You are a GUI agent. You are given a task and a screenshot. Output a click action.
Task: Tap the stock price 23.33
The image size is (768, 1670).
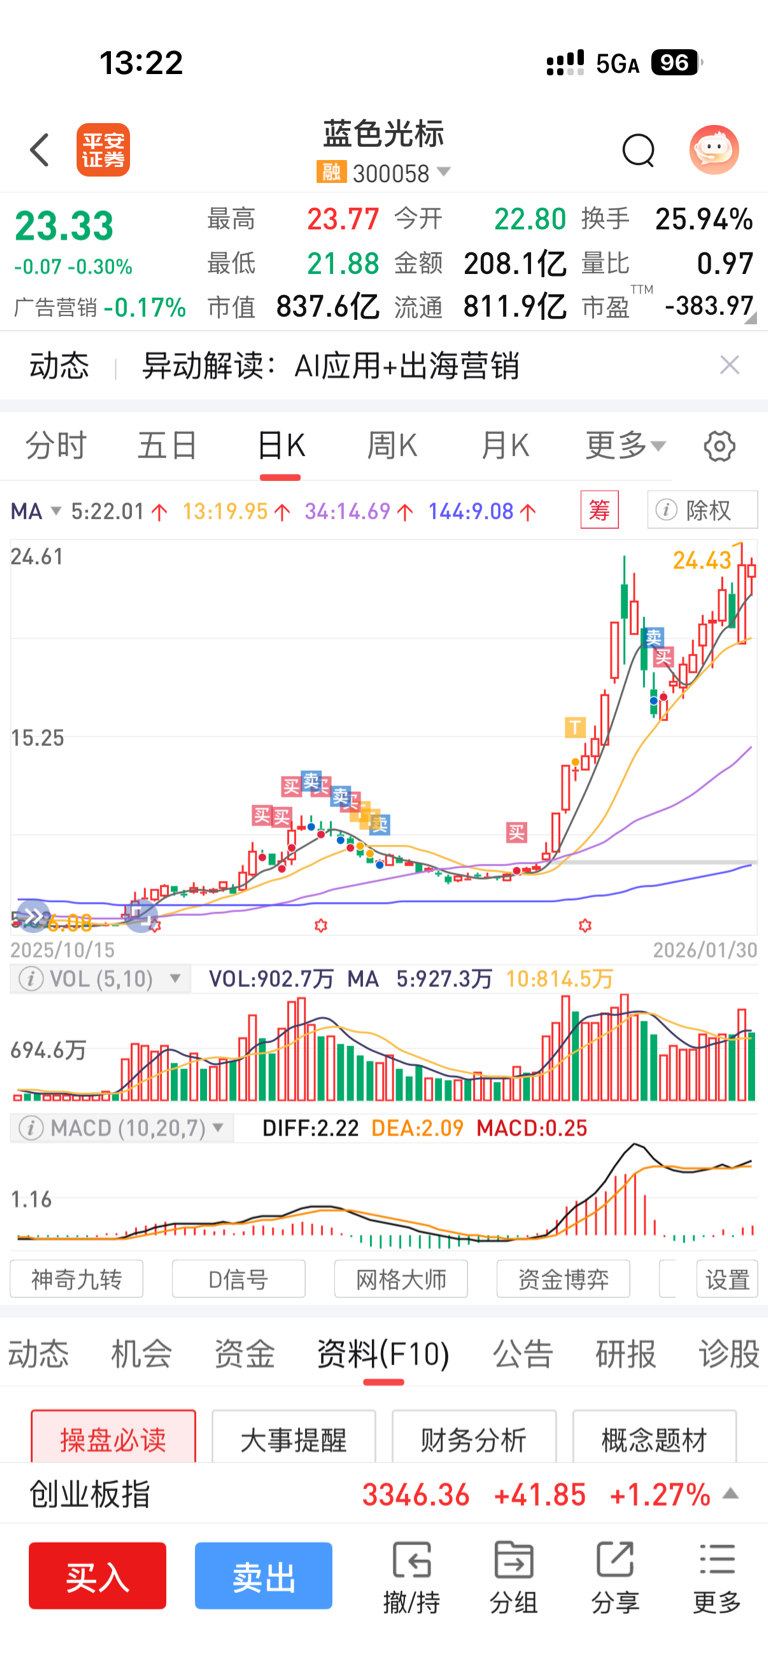(64, 226)
